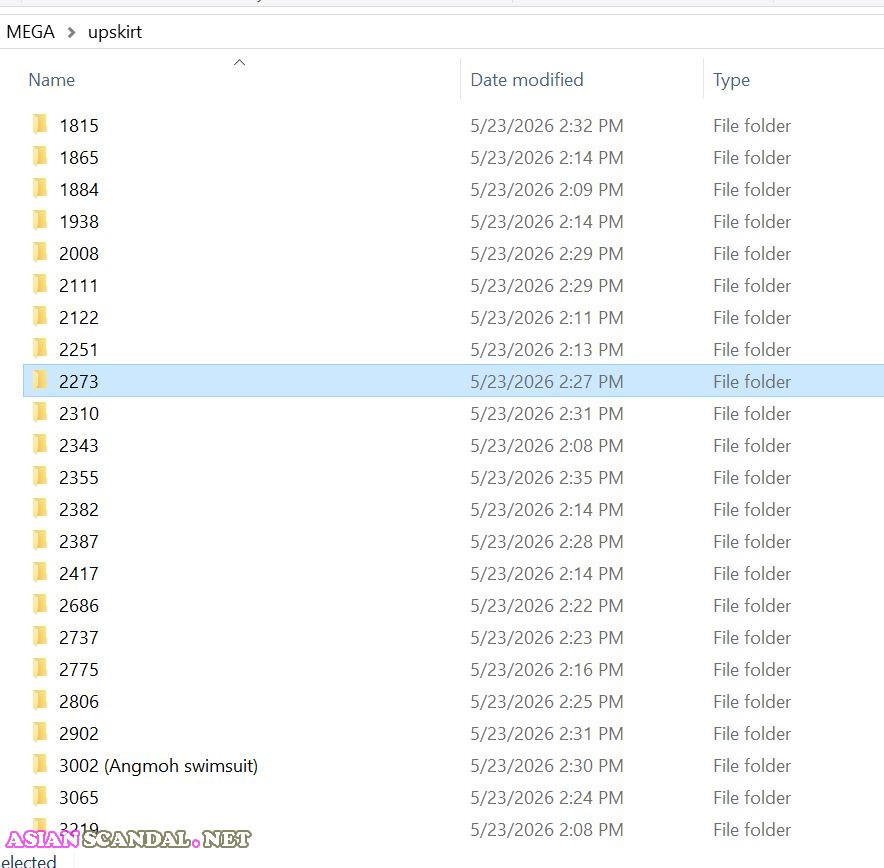
Task: Click the folder icon for 1884
Action: [40, 188]
